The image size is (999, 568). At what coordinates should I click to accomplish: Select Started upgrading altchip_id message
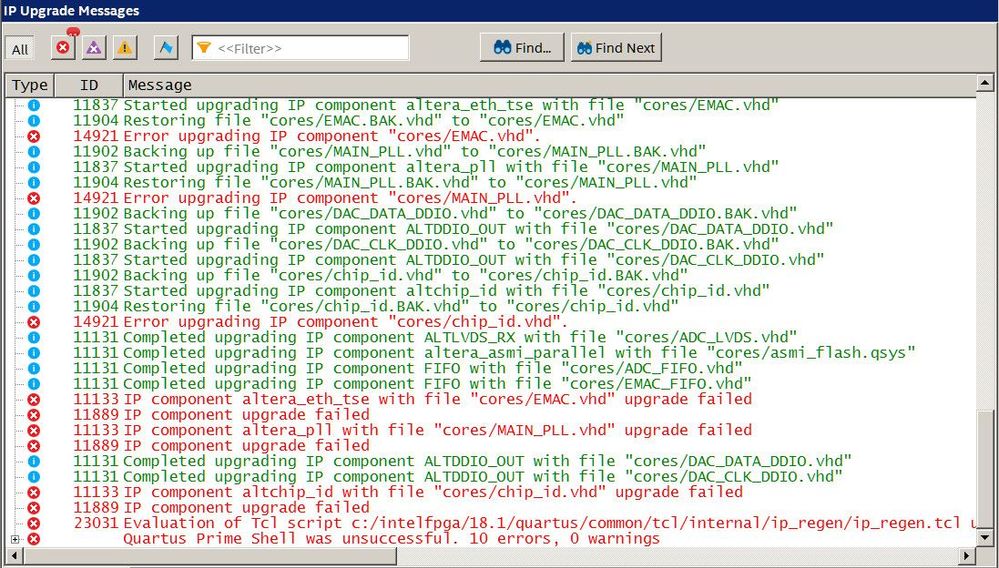(446, 290)
